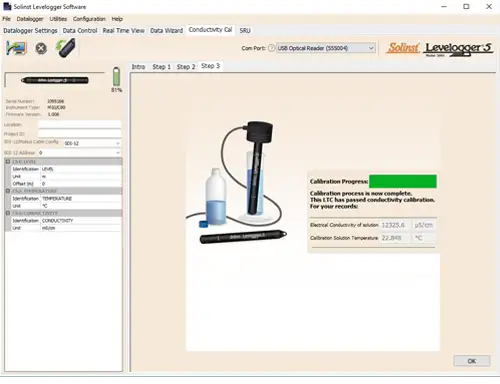
Task: Collapse the Ch2 Temperature section
Action: (x=8, y=191)
